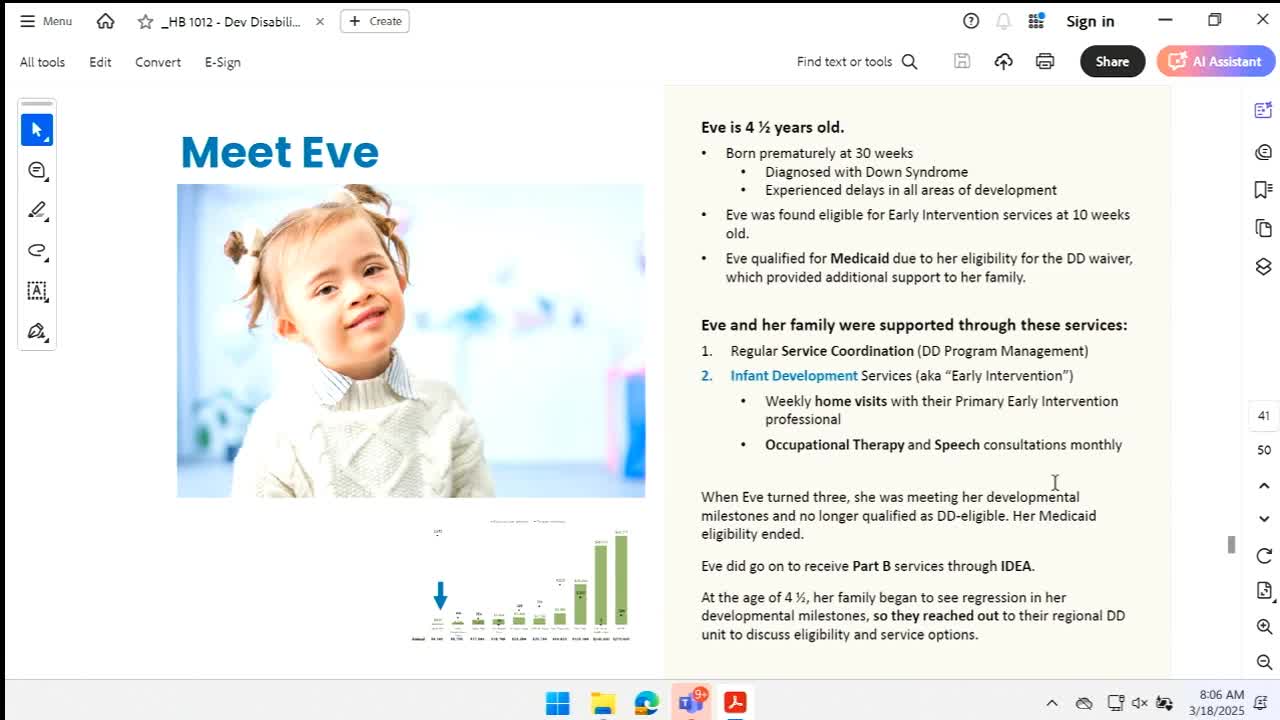This screenshot has width=1280, height=720.
Task: Click the Save icon
Action: click(x=962, y=61)
